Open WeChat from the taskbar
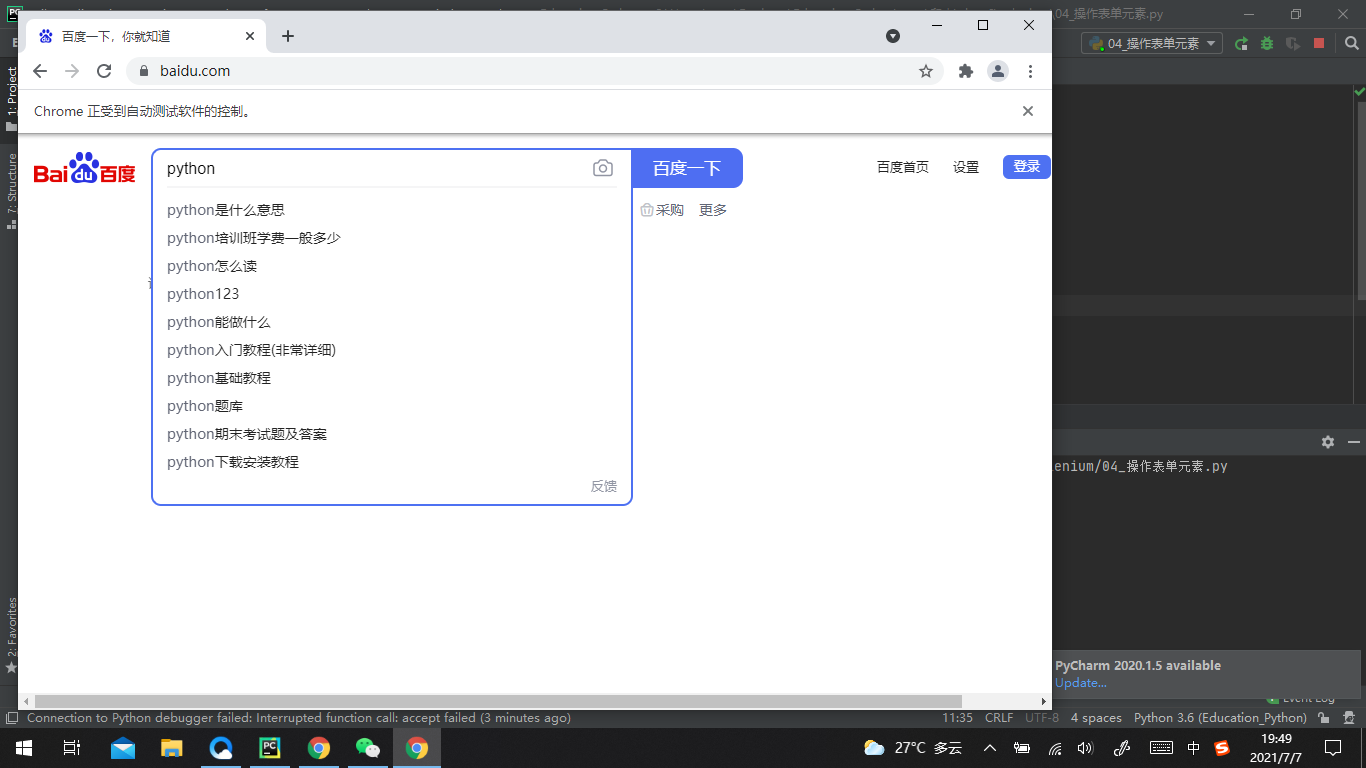1366x768 pixels. pyautogui.click(x=368, y=747)
